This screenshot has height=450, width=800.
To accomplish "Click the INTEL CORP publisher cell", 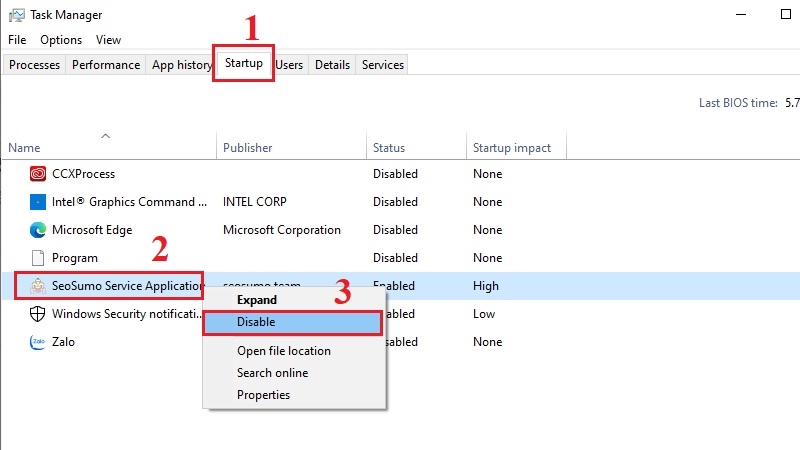I will (x=255, y=202).
